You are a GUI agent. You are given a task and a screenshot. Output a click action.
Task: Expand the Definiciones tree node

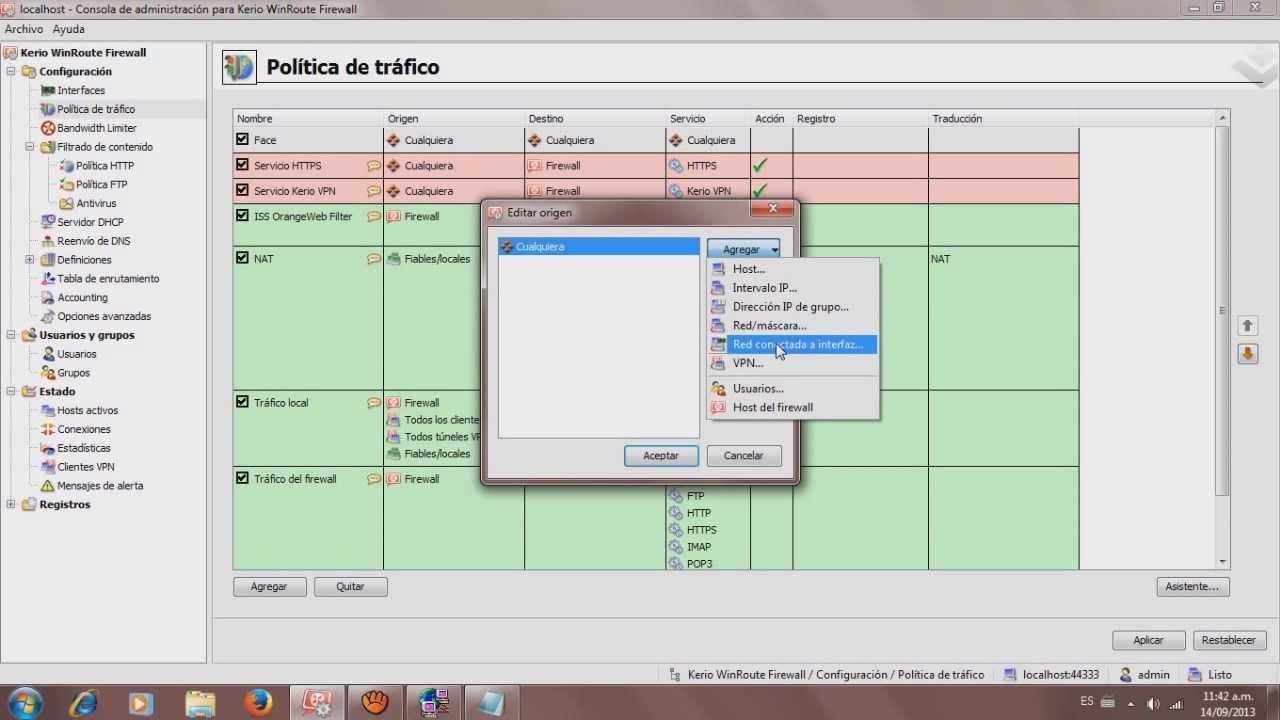pos(30,260)
